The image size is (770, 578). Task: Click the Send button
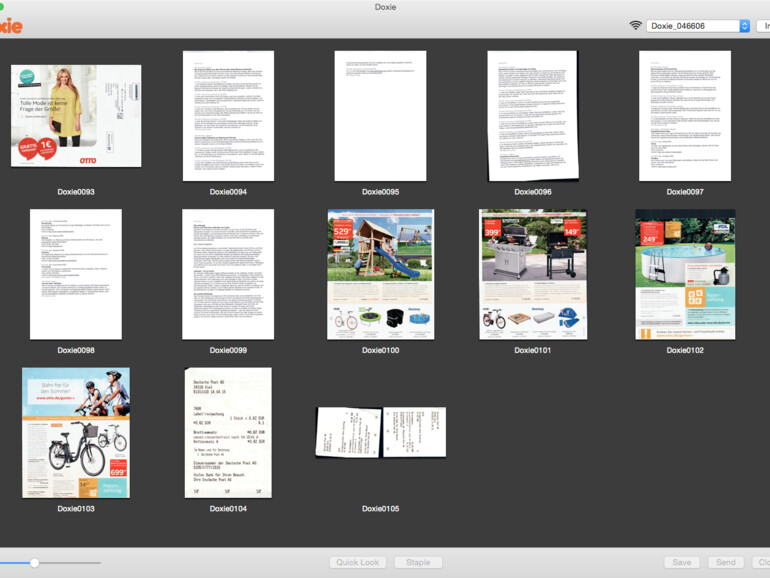(725, 562)
